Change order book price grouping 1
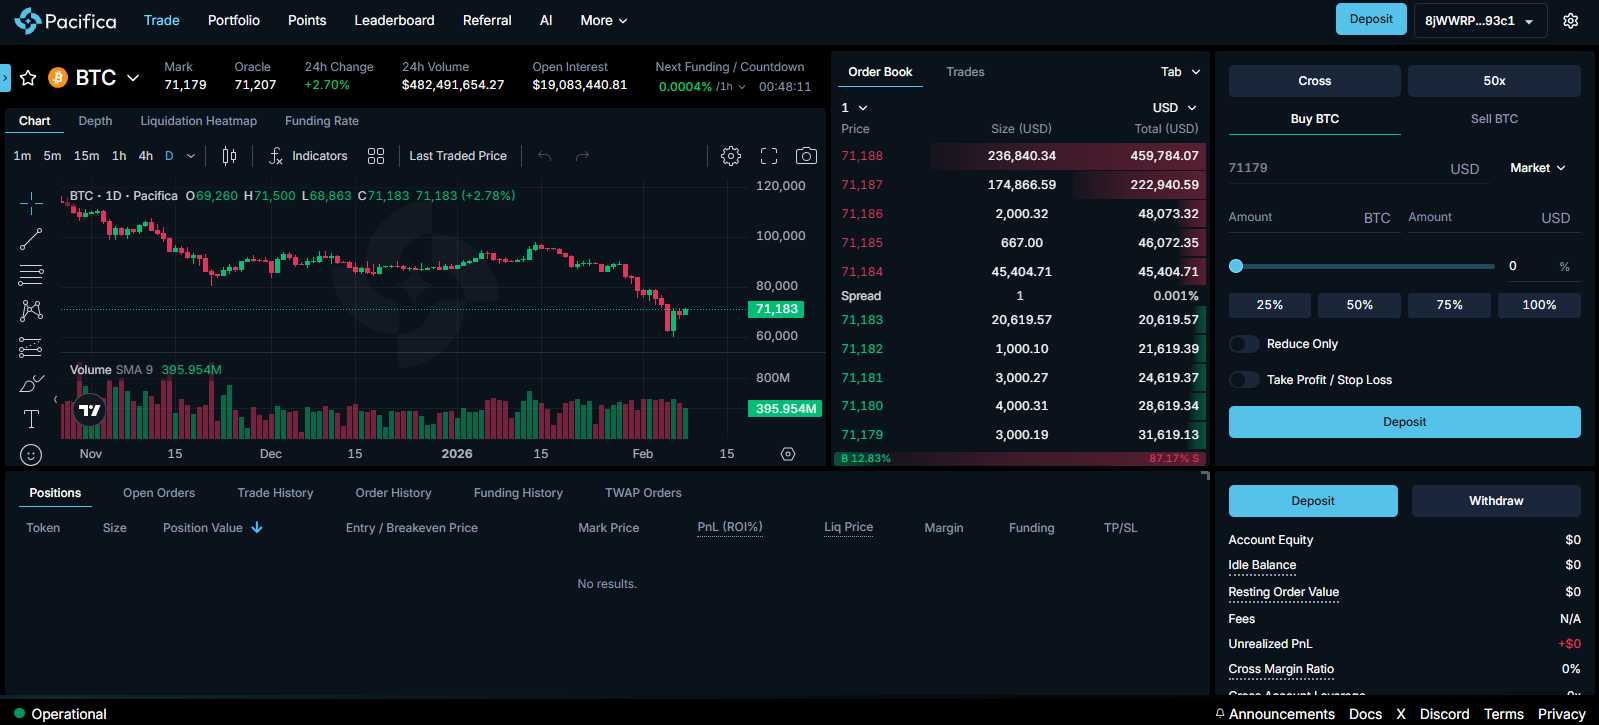The width and height of the screenshot is (1599, 725). click(854, 108)
